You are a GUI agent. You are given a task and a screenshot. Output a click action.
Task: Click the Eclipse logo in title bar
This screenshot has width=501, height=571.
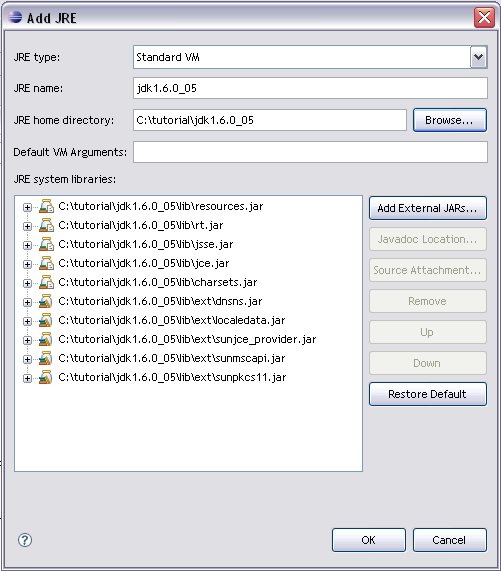click(x=15, y=17)
